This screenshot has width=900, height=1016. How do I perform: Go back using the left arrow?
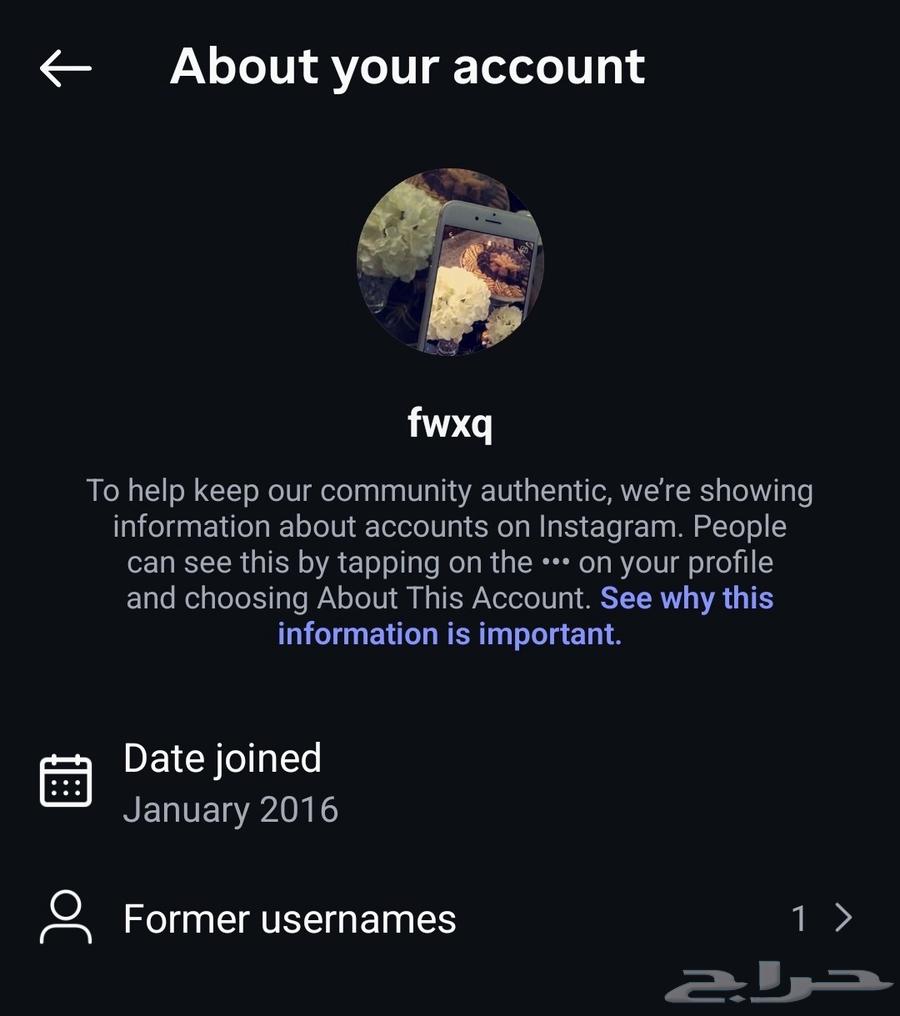tap(65, 68)
